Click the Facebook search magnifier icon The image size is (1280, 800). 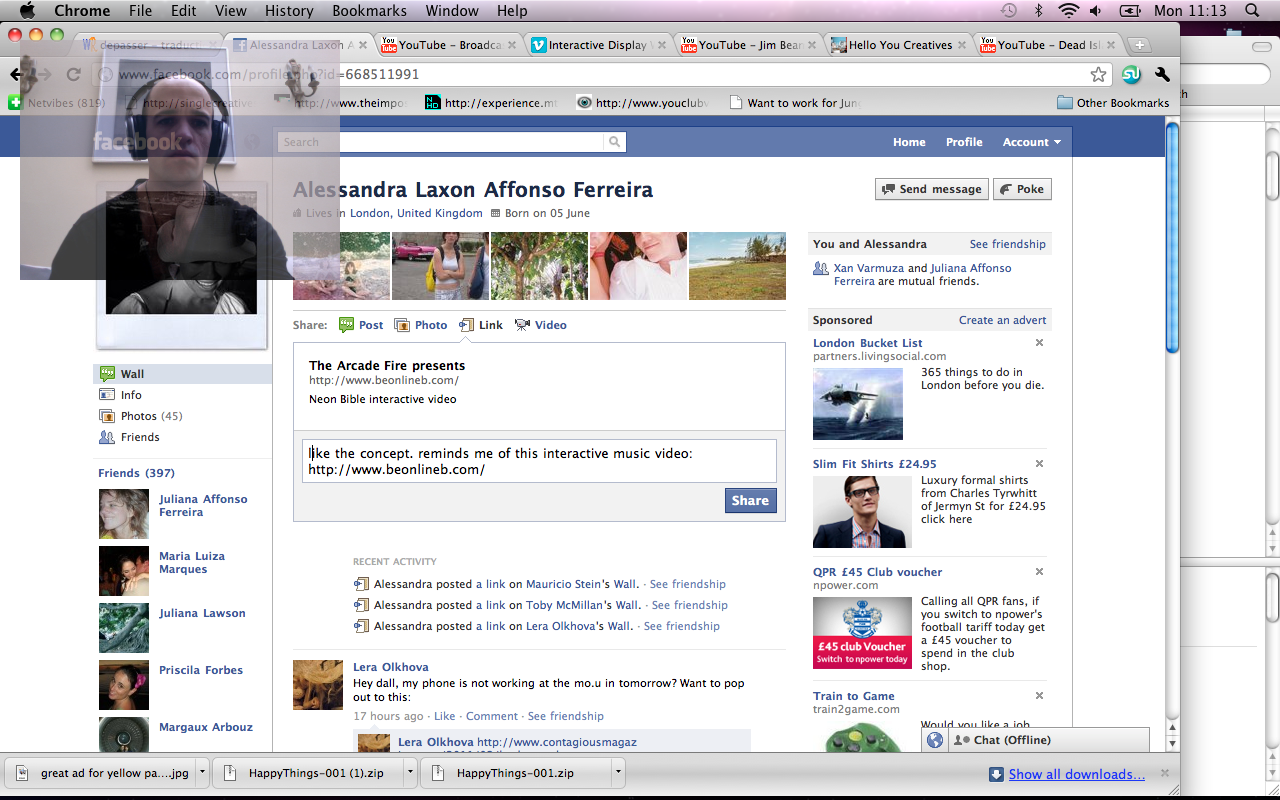[x=614, y=142]
